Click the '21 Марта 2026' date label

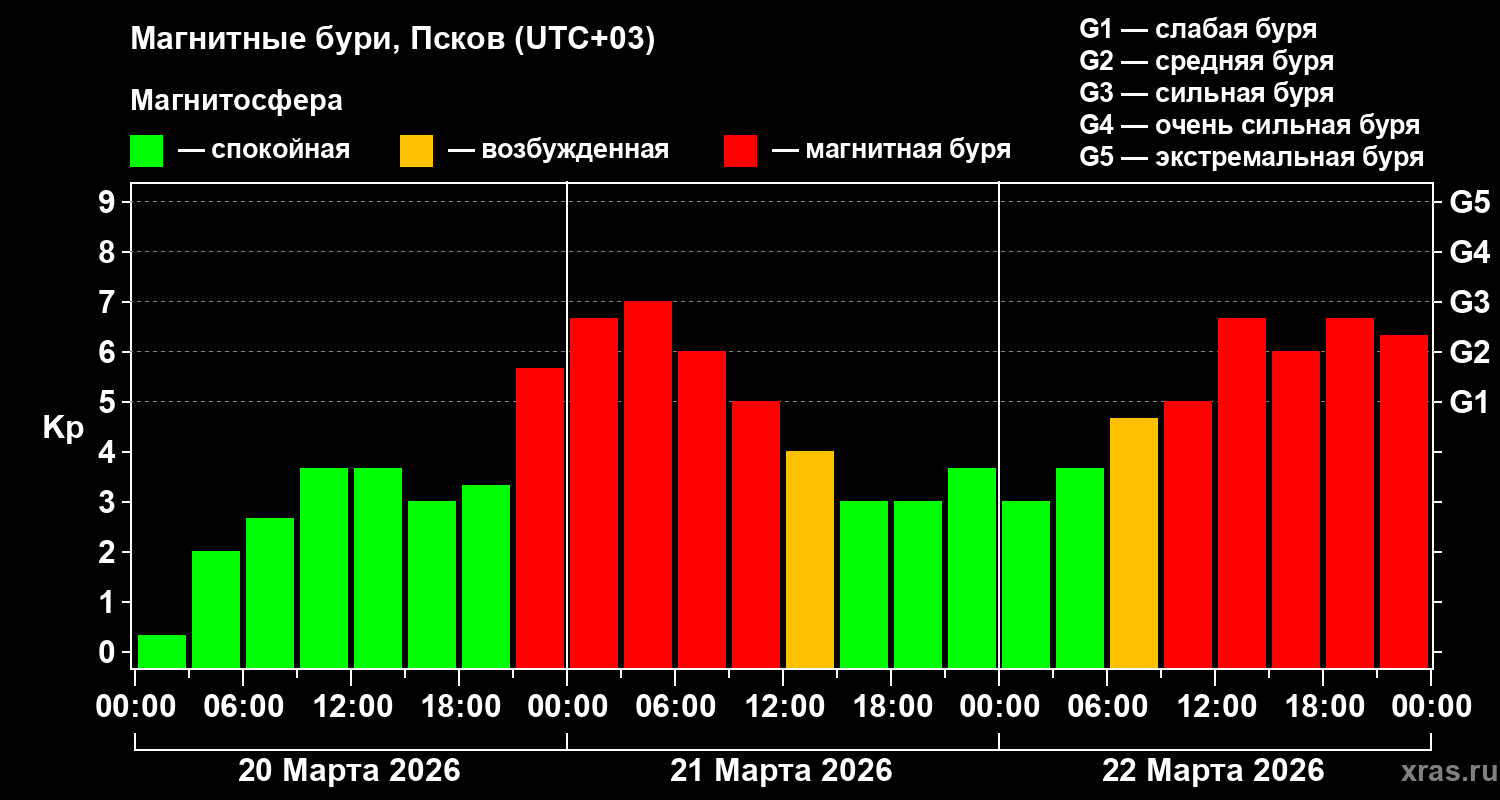781,771
